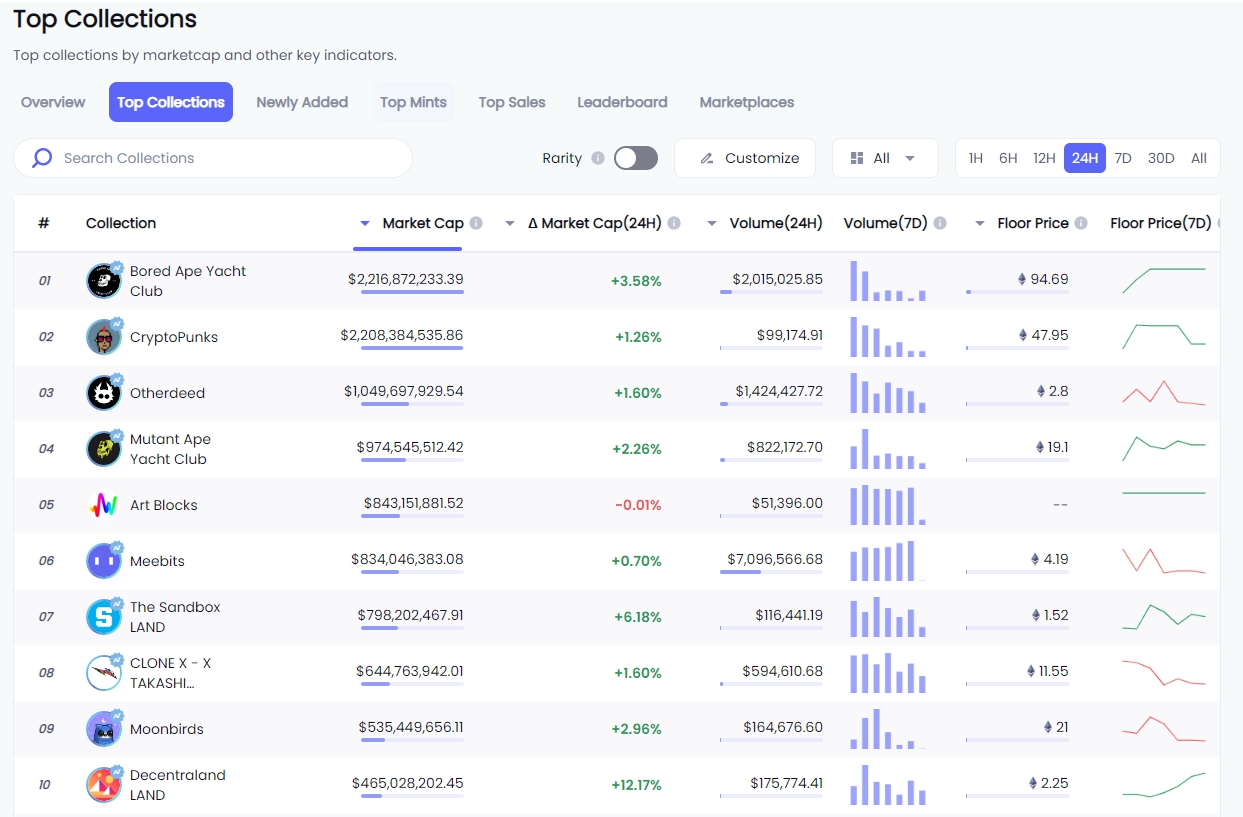This screenshot has height=817, width=1243.
Task: Open the Art Blocks collection link
Action: (x=164, y=505)
